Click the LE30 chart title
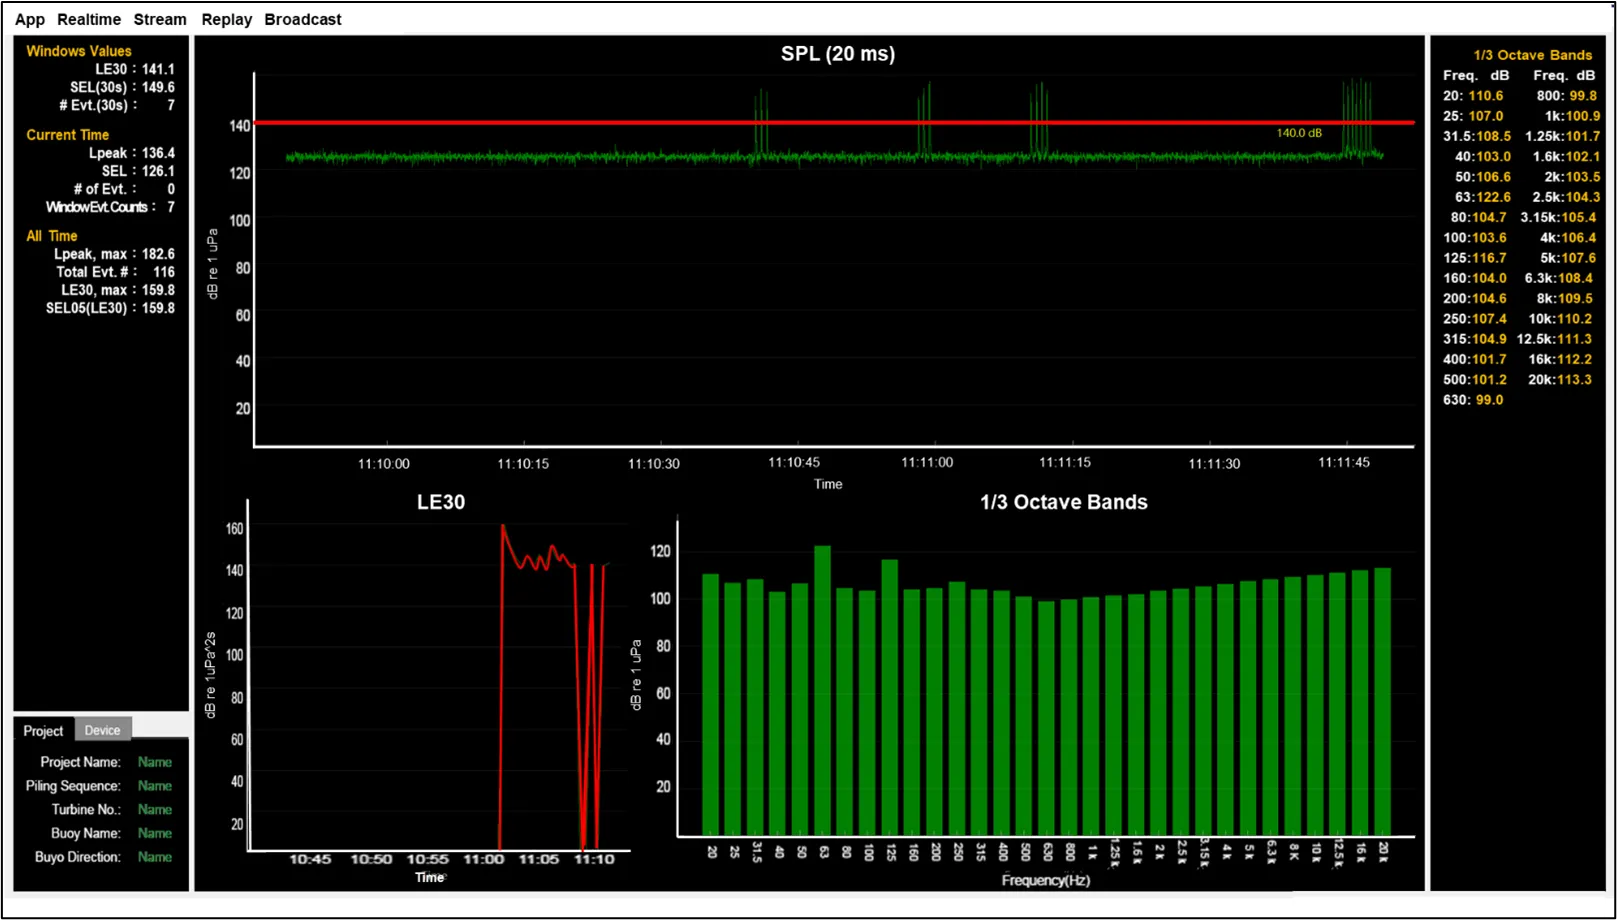 click(x=440, y=502)
